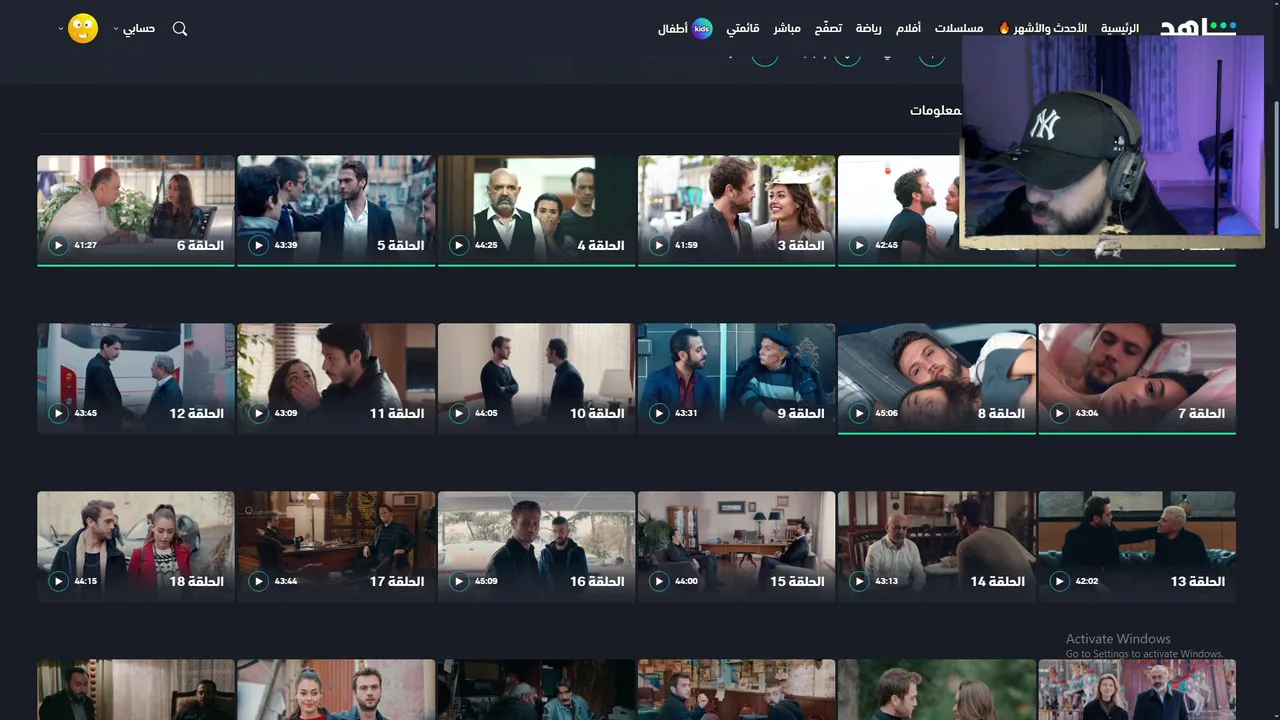Click the purple kids badge icon
The height and width of the screenshot is (720, 1280).
click(702, 29)
